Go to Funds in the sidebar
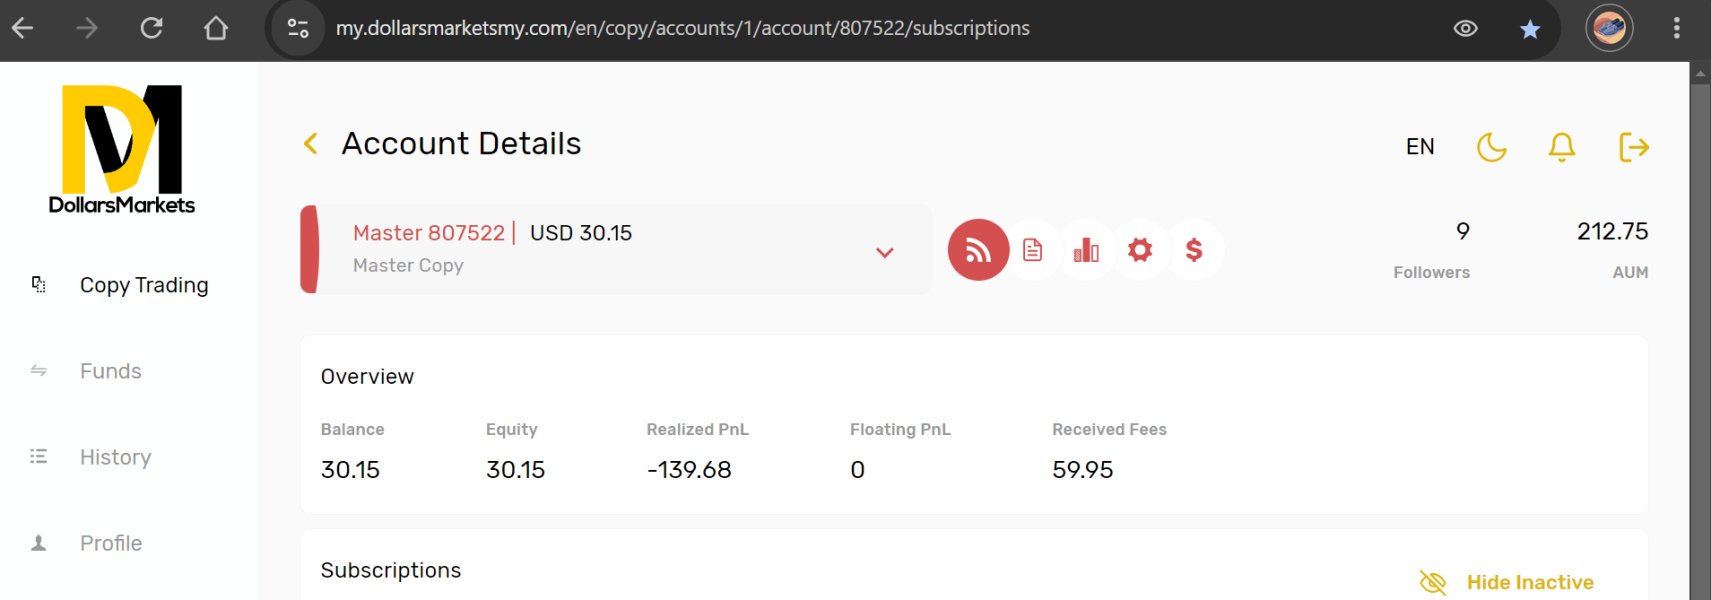Image resolution: width=1711 pixels, height=600 pixels. (110, 371)
